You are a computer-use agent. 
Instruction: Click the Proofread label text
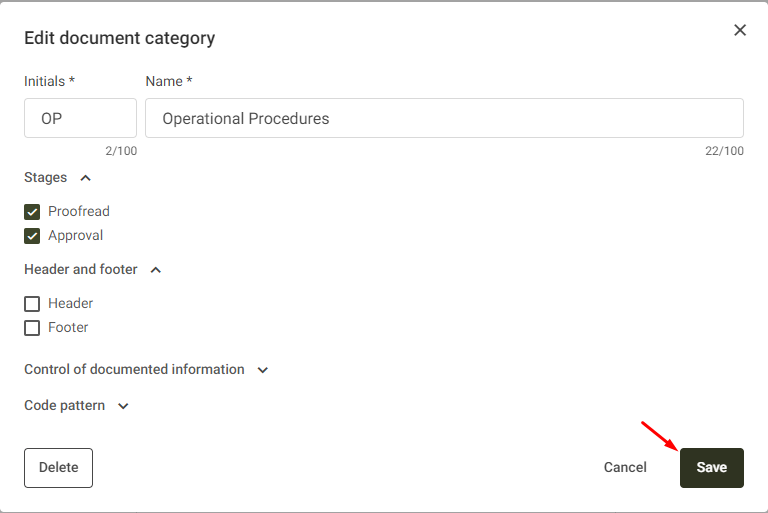coord(79,212)
